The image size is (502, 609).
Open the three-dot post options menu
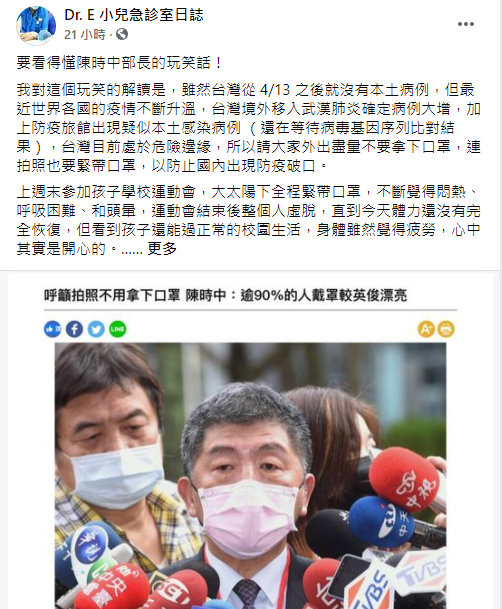[466, 24]
